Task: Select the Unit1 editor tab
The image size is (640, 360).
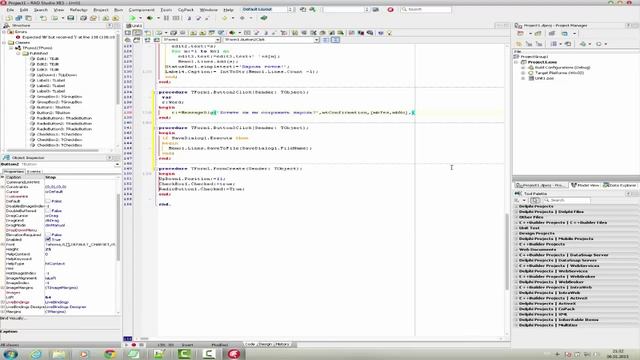Action: 134,26
